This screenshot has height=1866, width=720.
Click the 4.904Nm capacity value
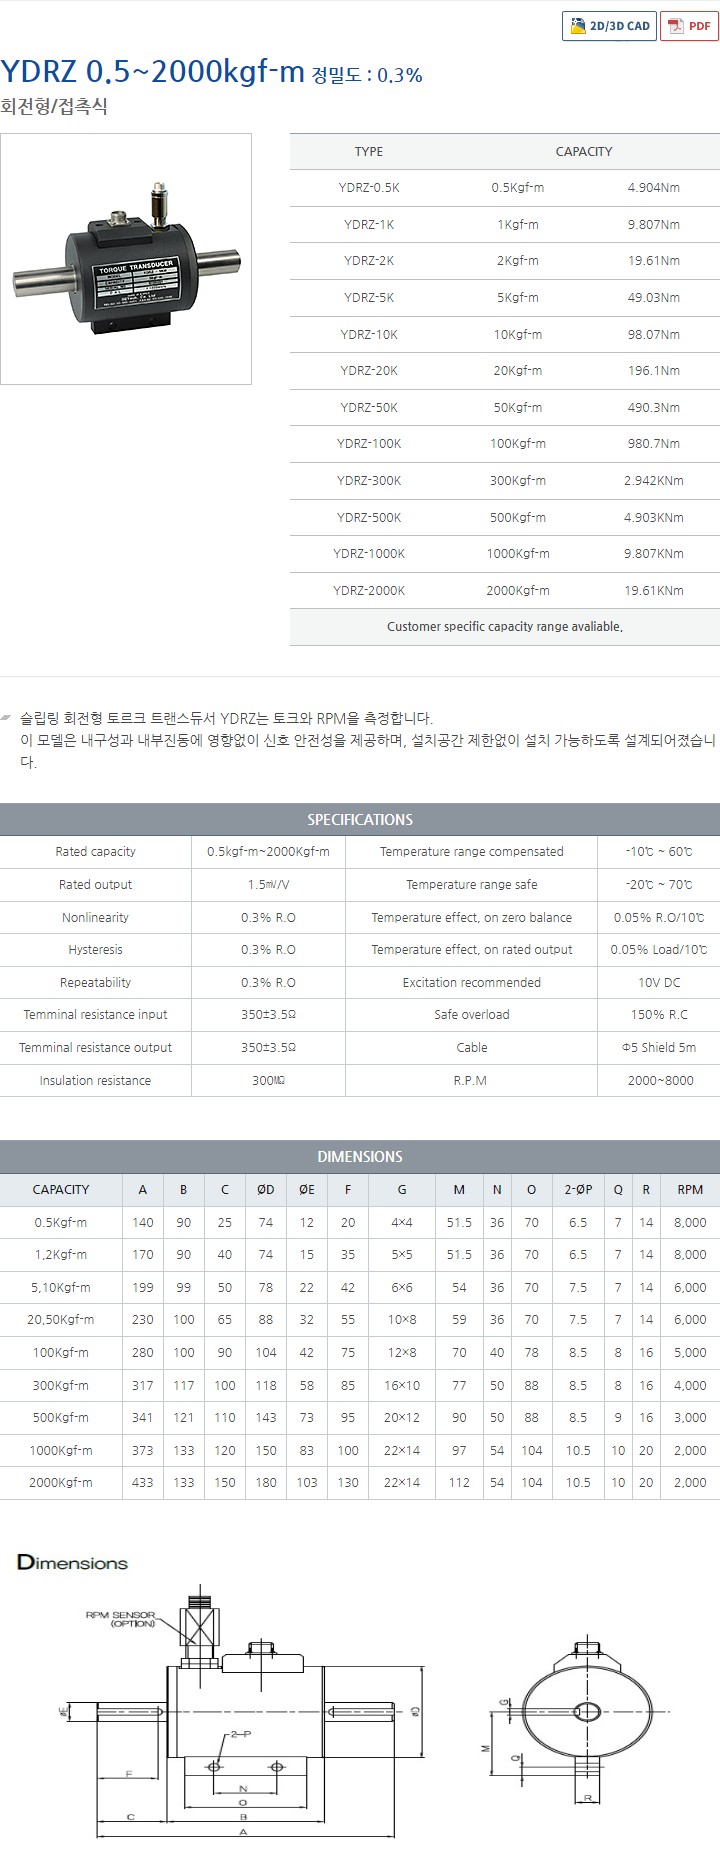point(654,188)
